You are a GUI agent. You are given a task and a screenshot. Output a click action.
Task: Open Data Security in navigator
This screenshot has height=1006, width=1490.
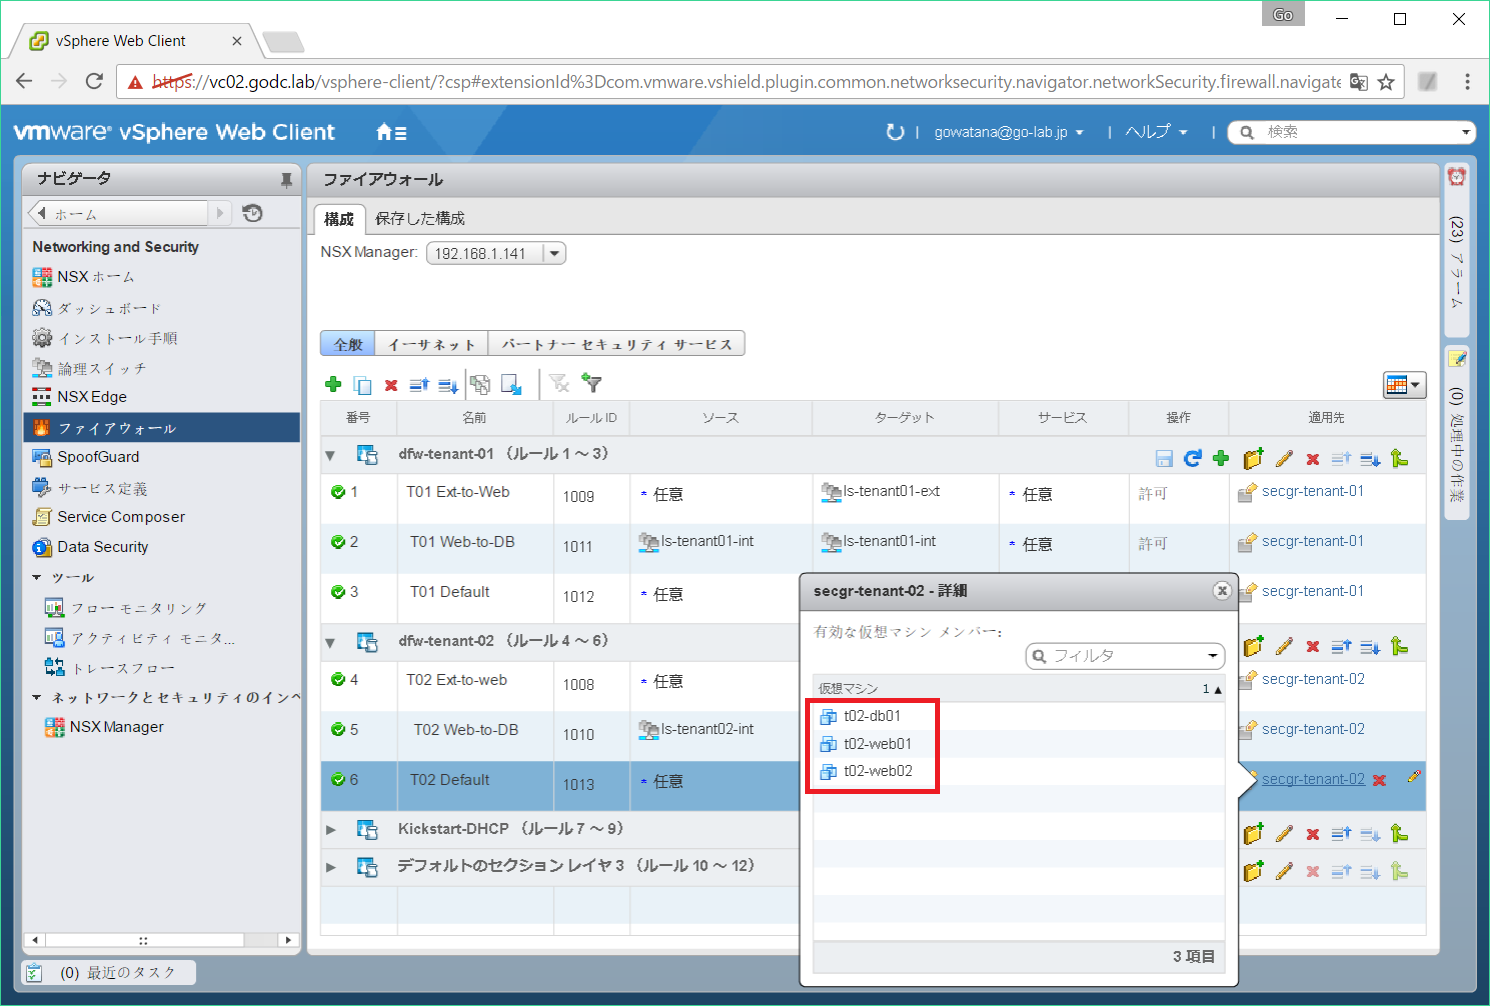click(90, 547)
